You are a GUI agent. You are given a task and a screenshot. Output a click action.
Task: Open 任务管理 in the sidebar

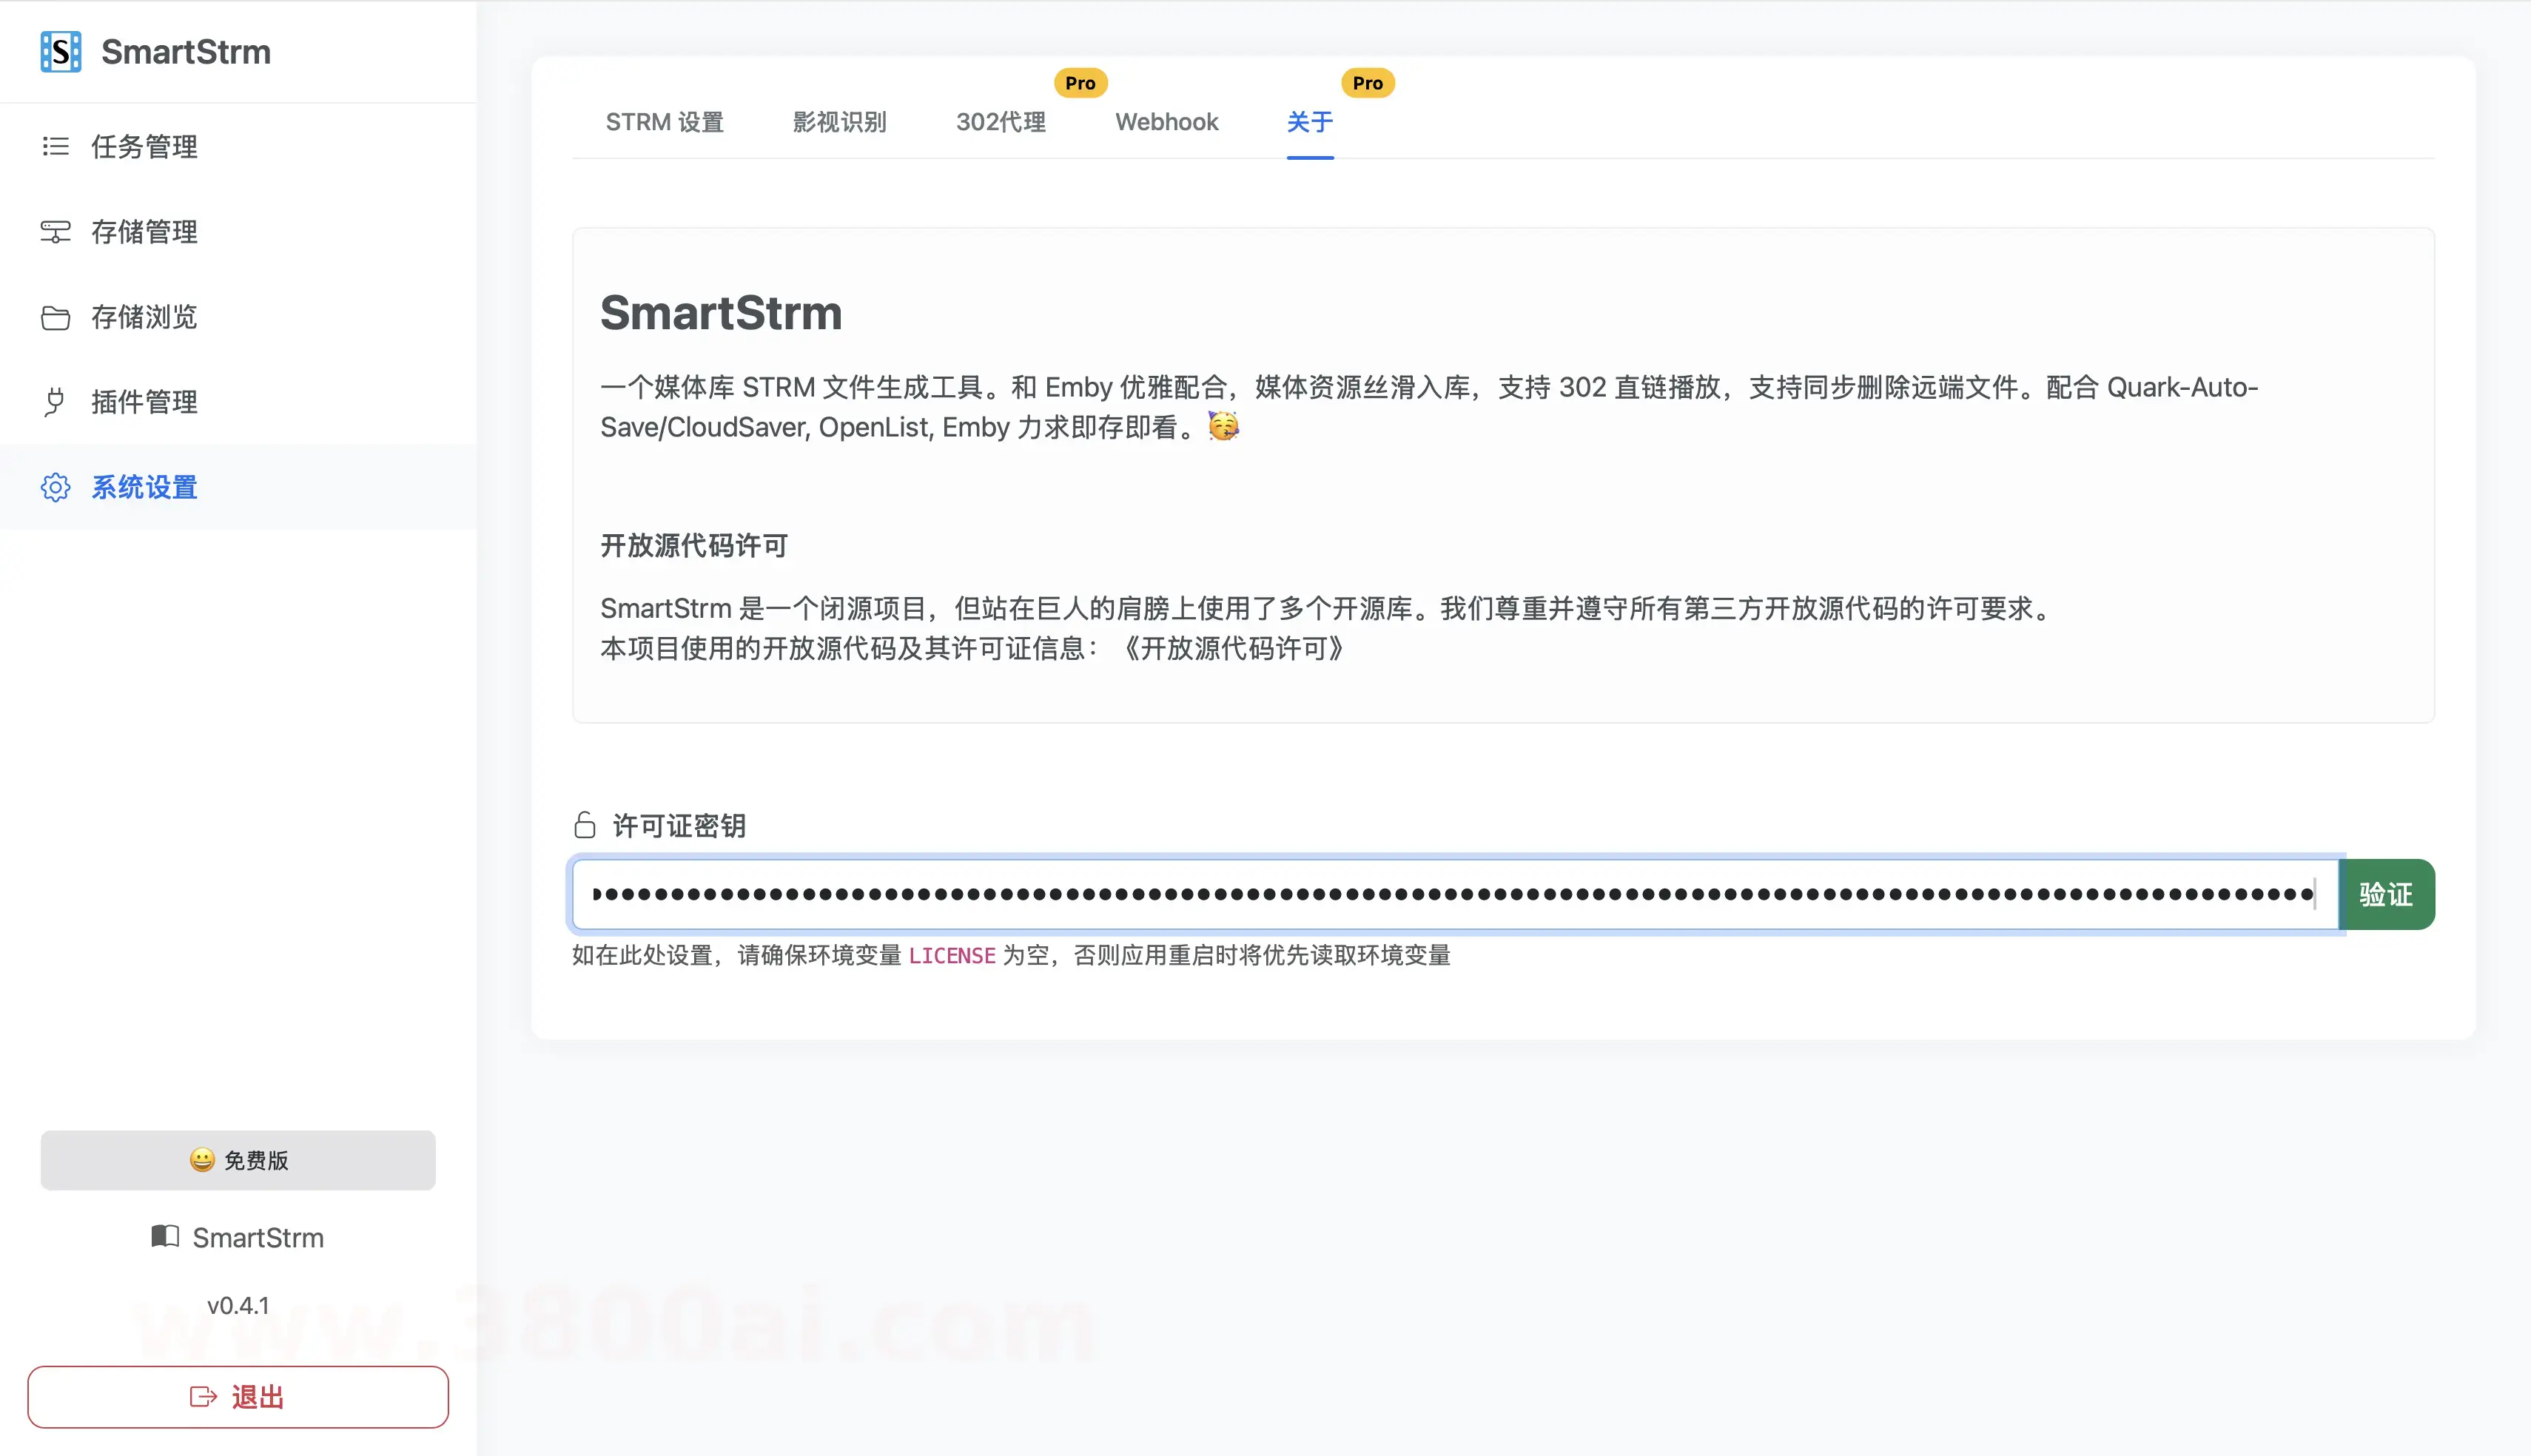point(144,147)
